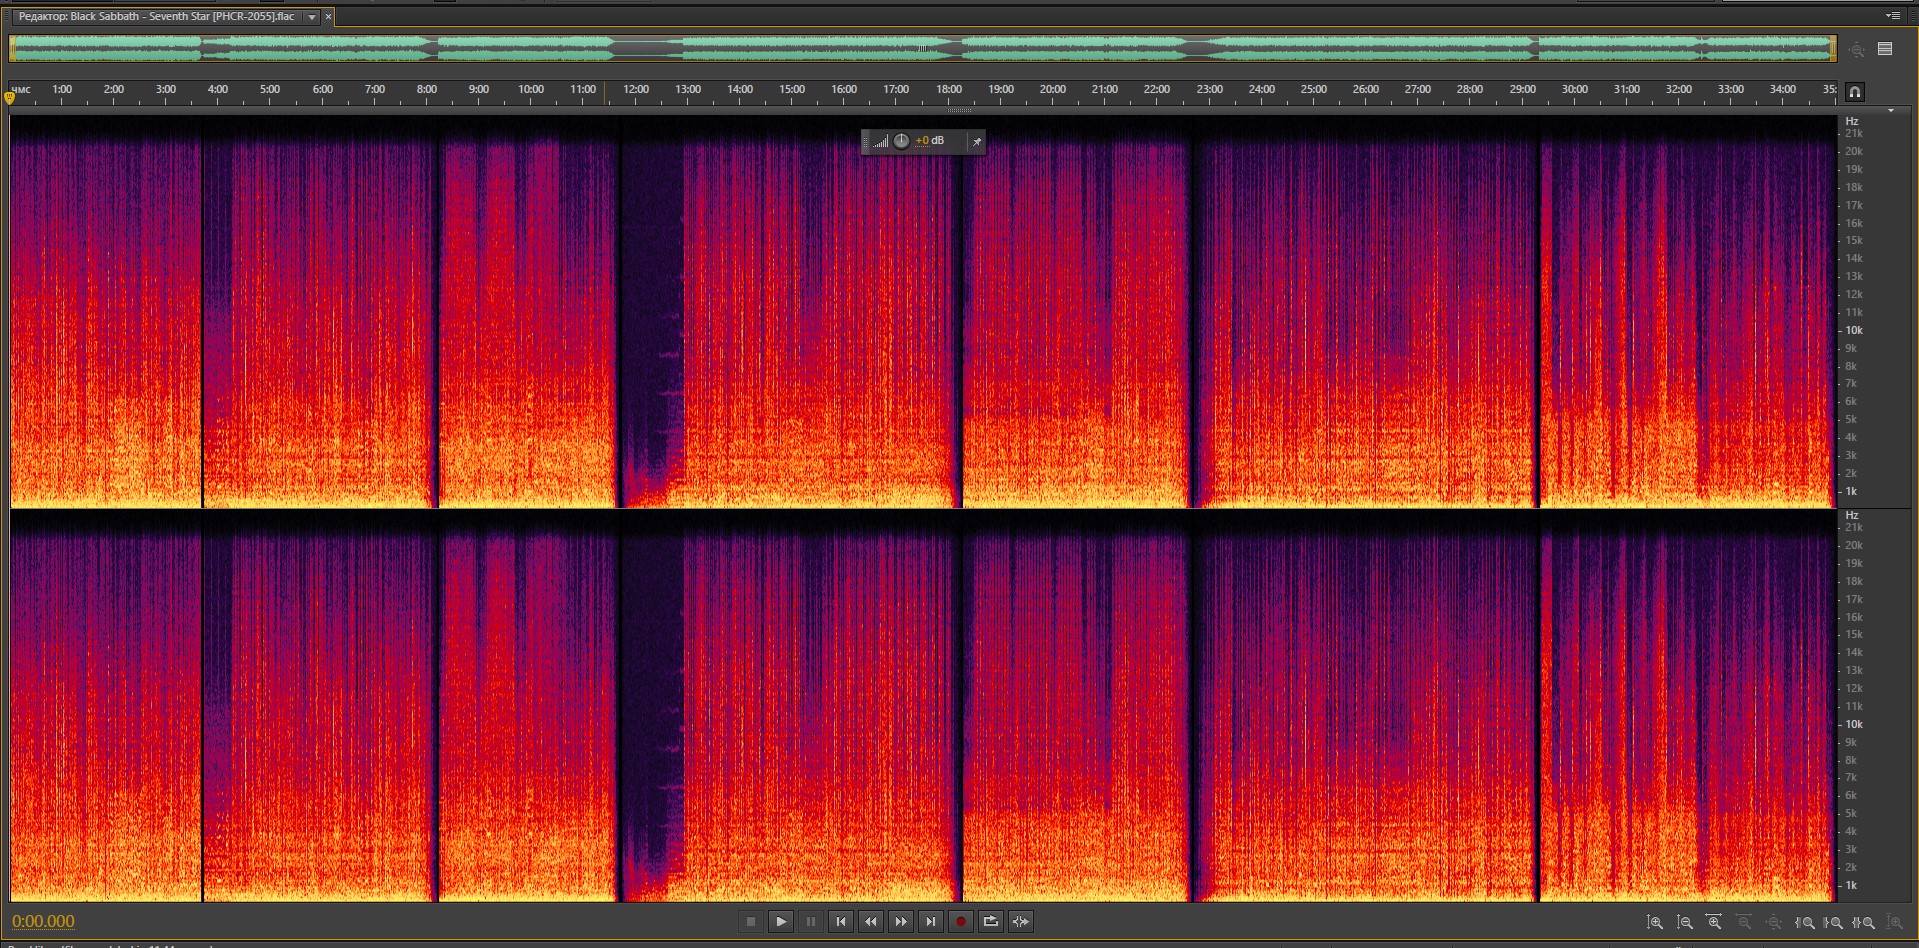Click the +0 dB volume value
1919x948 pixels.
930,141
